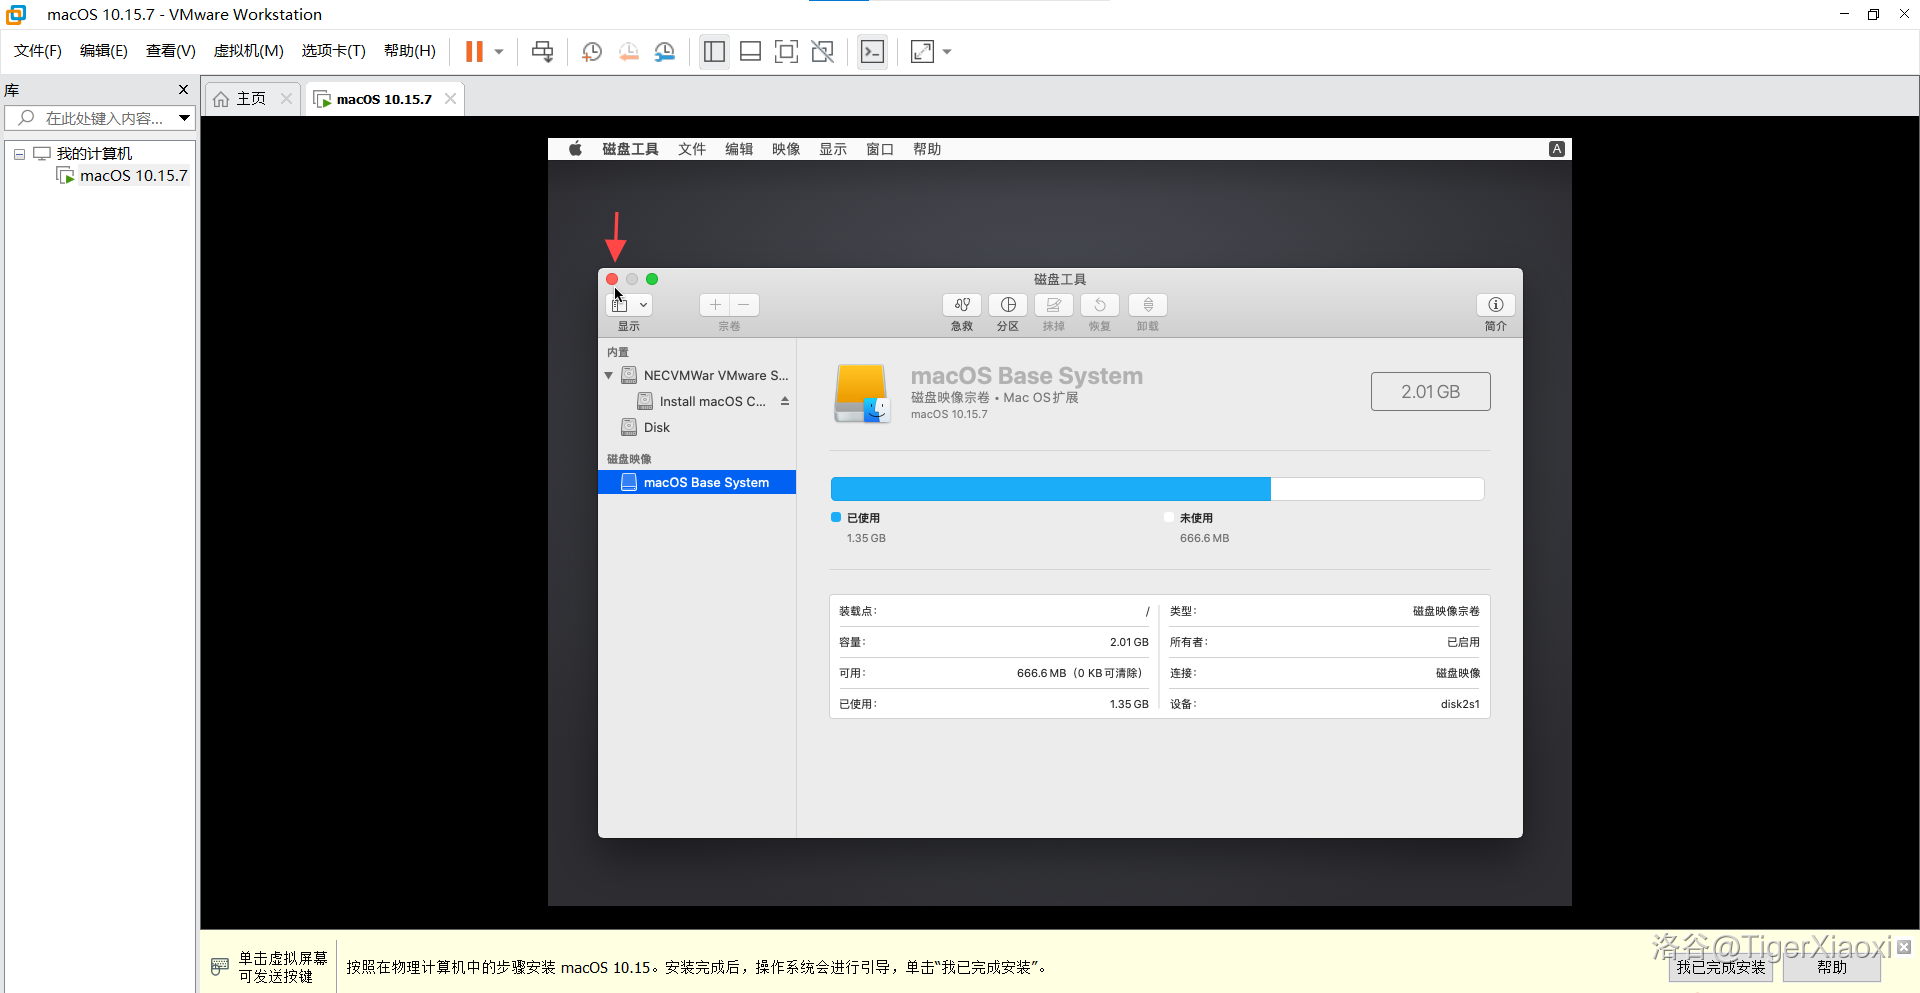Open the 虚拟机(M) menu

[x=248, y=51]
